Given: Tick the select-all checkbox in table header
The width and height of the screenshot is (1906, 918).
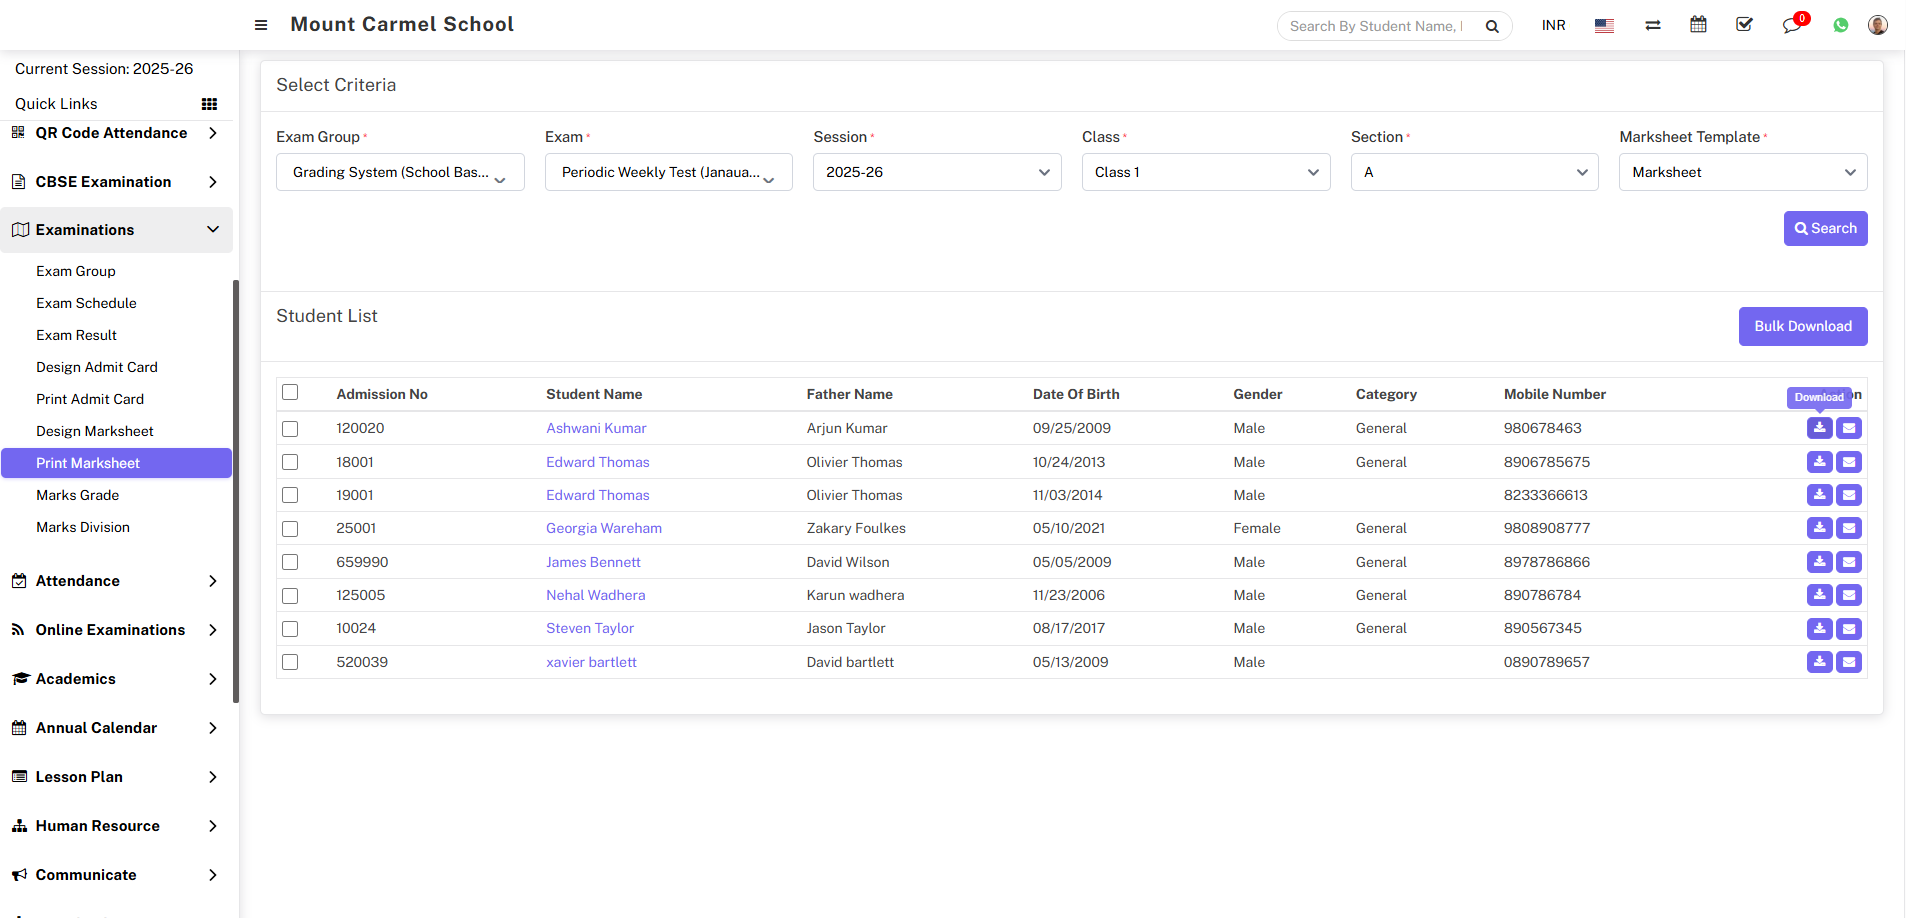Looking at the screenshot, I should click(x=290, y=392).
